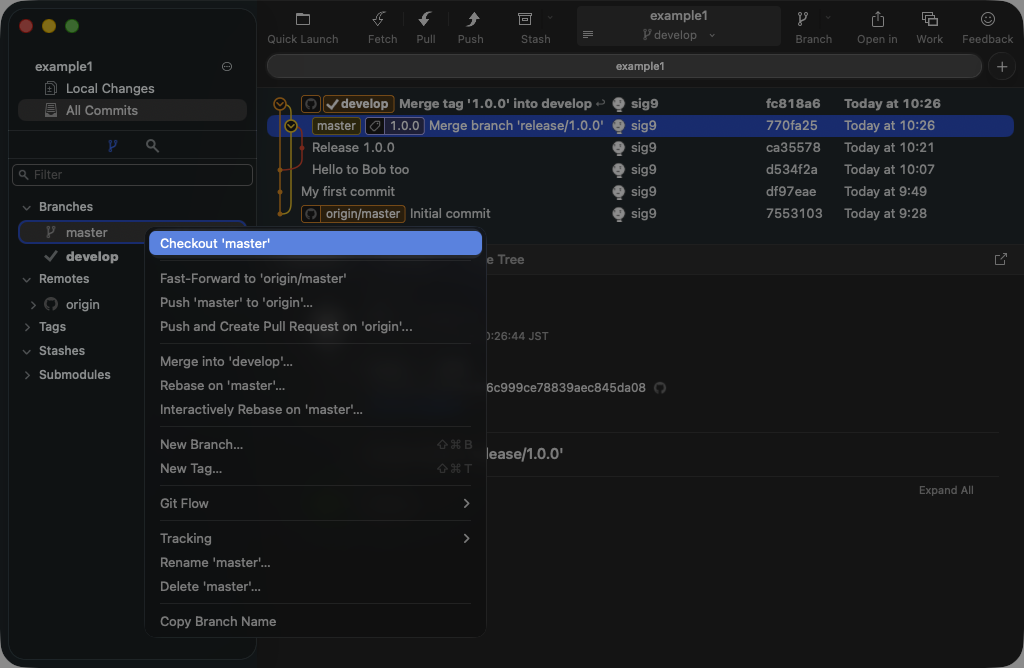This screenshot has height=668, width=1024.
Task: Click the Pull toolbar icon
Action: [425, 19]
